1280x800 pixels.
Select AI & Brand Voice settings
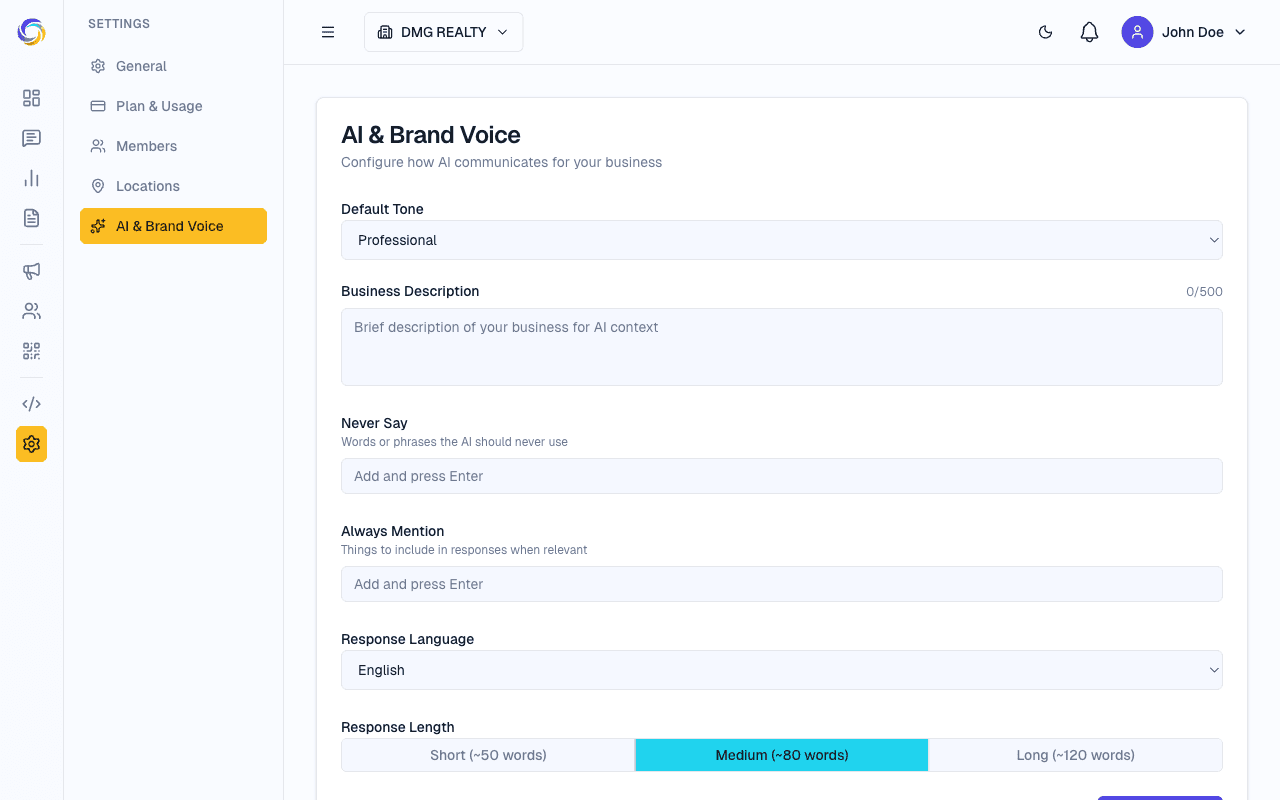[173, 226]
